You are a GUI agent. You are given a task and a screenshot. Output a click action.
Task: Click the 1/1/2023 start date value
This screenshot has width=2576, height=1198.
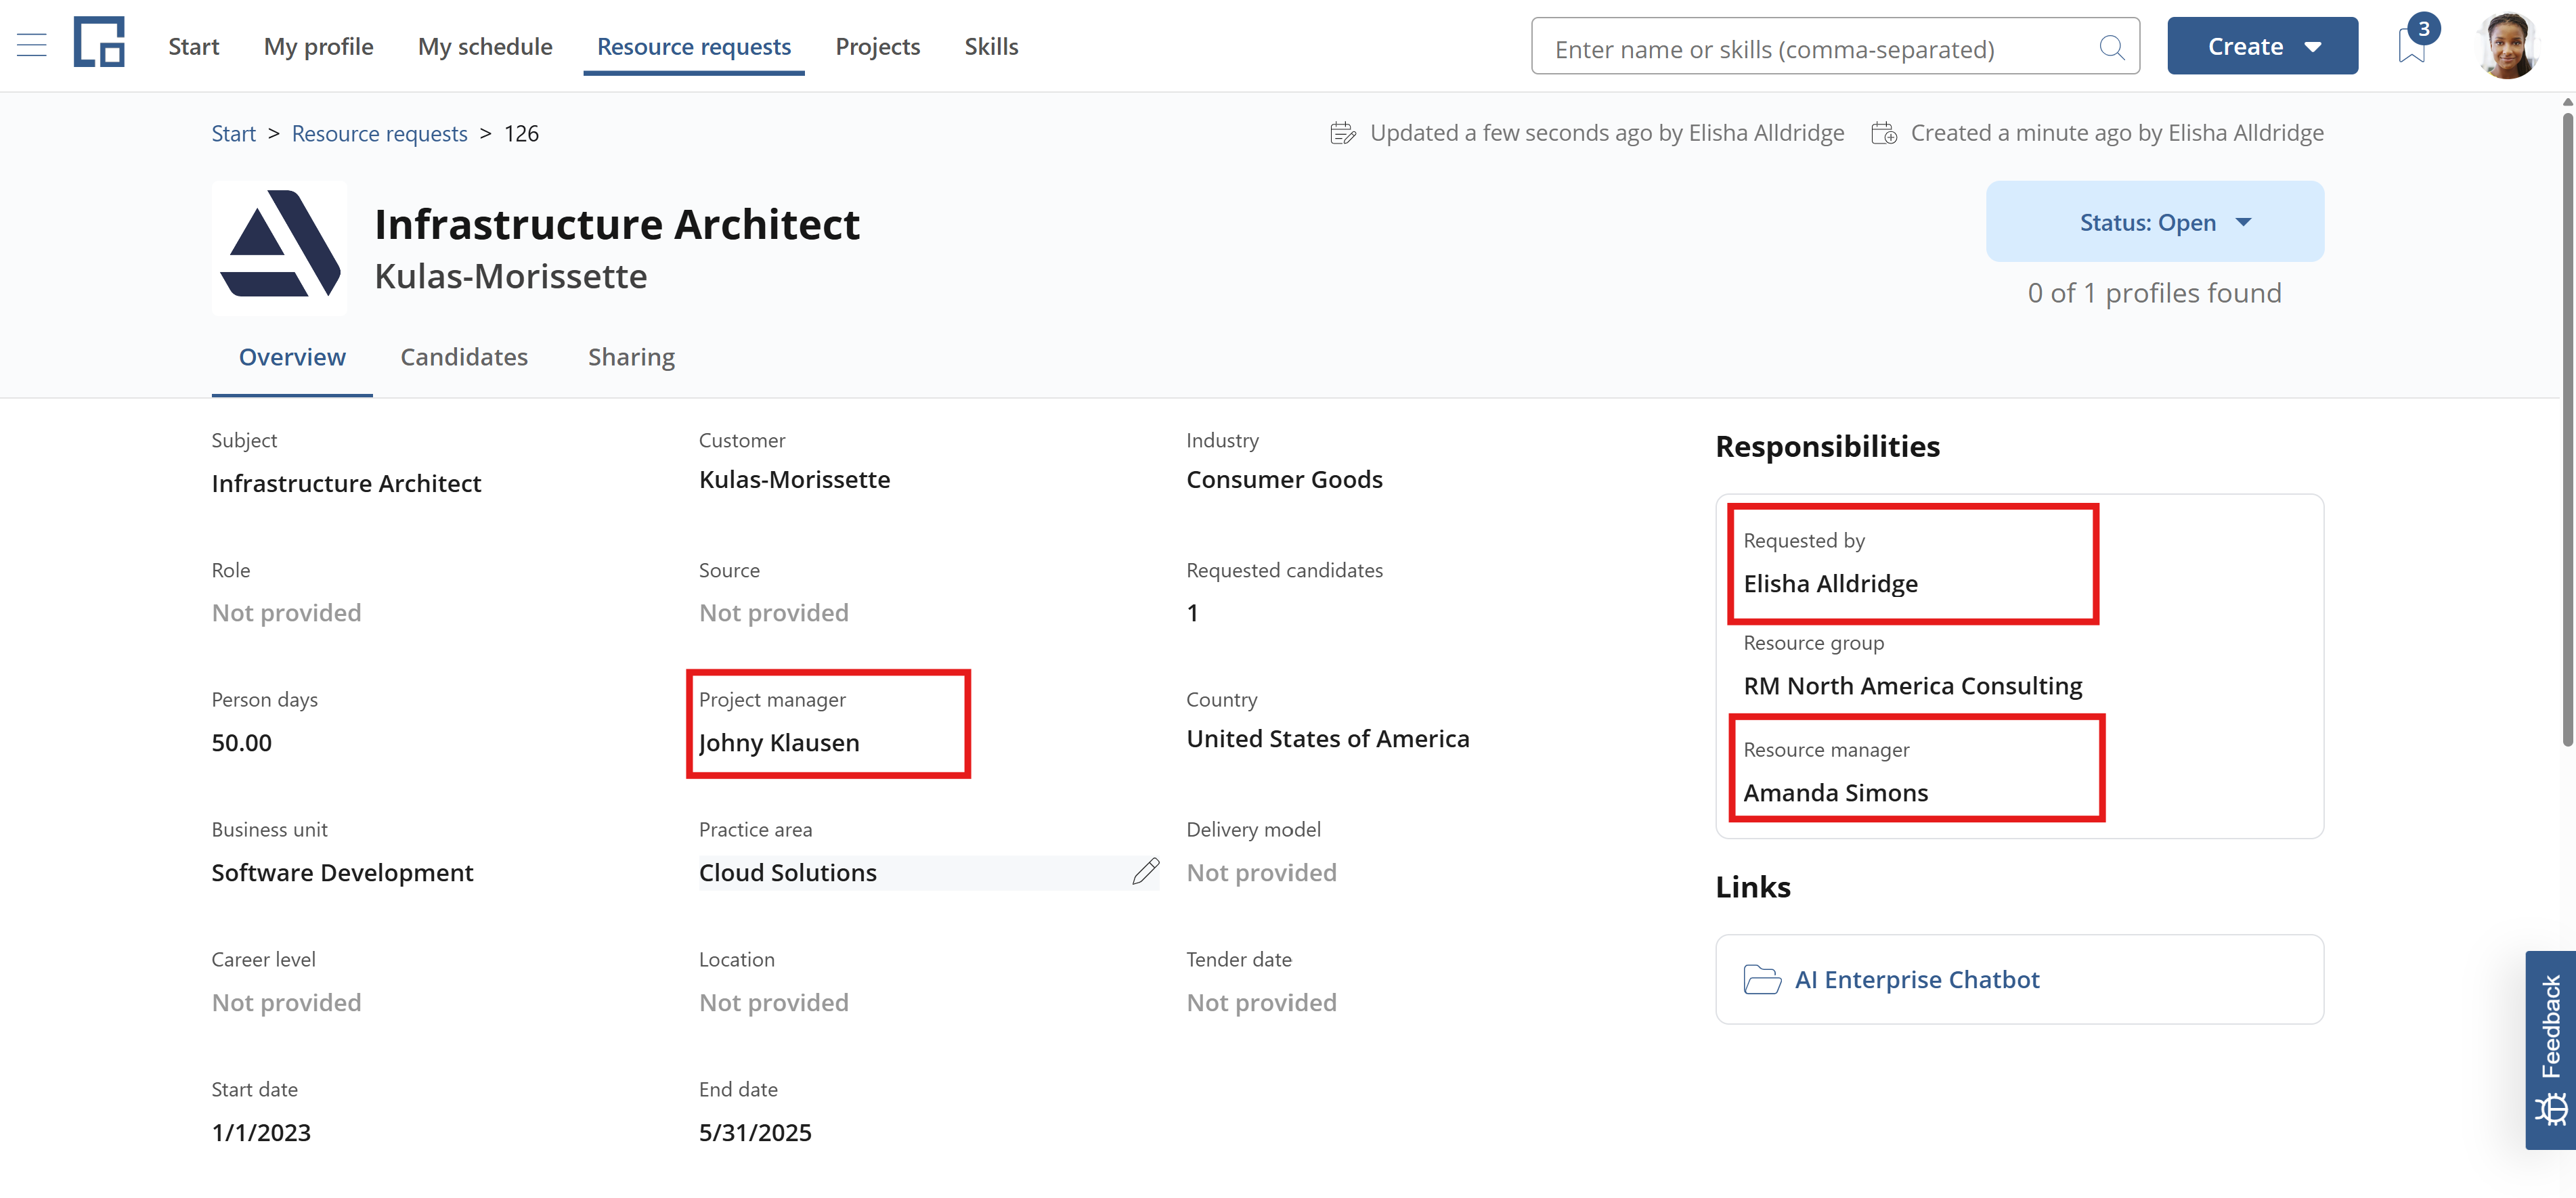tap(261, 1132)
